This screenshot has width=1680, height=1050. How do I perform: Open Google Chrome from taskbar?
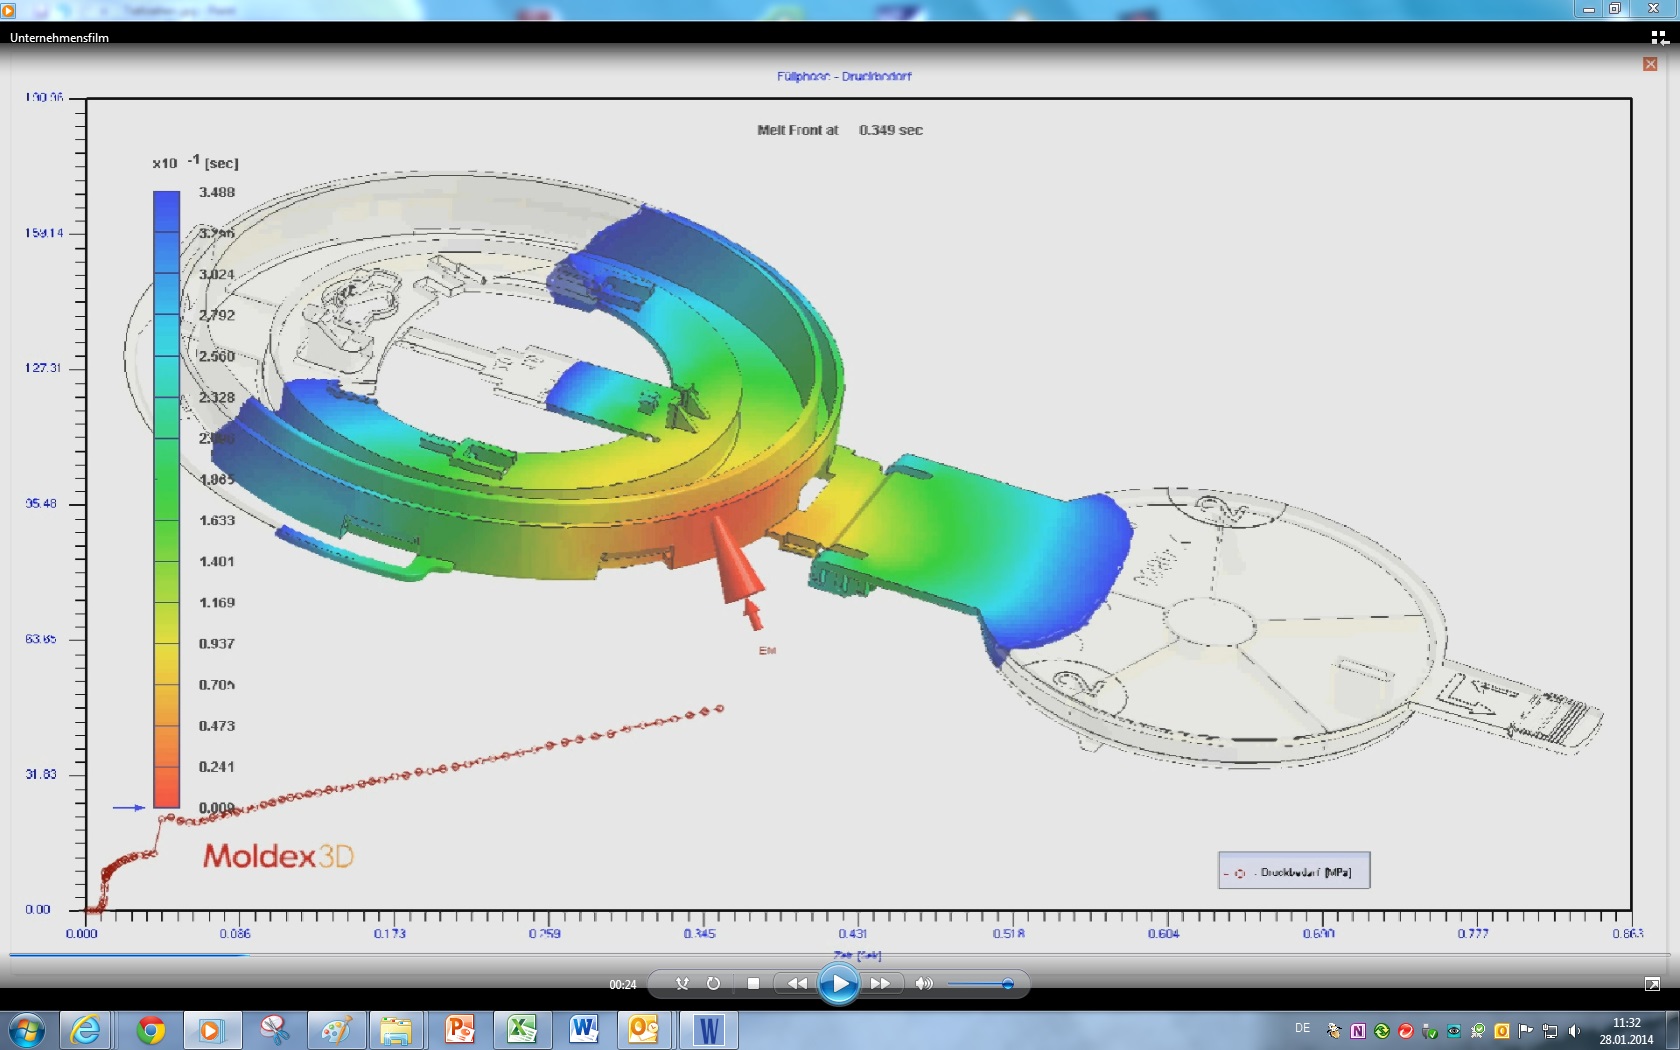click(x=151, y=1030)
